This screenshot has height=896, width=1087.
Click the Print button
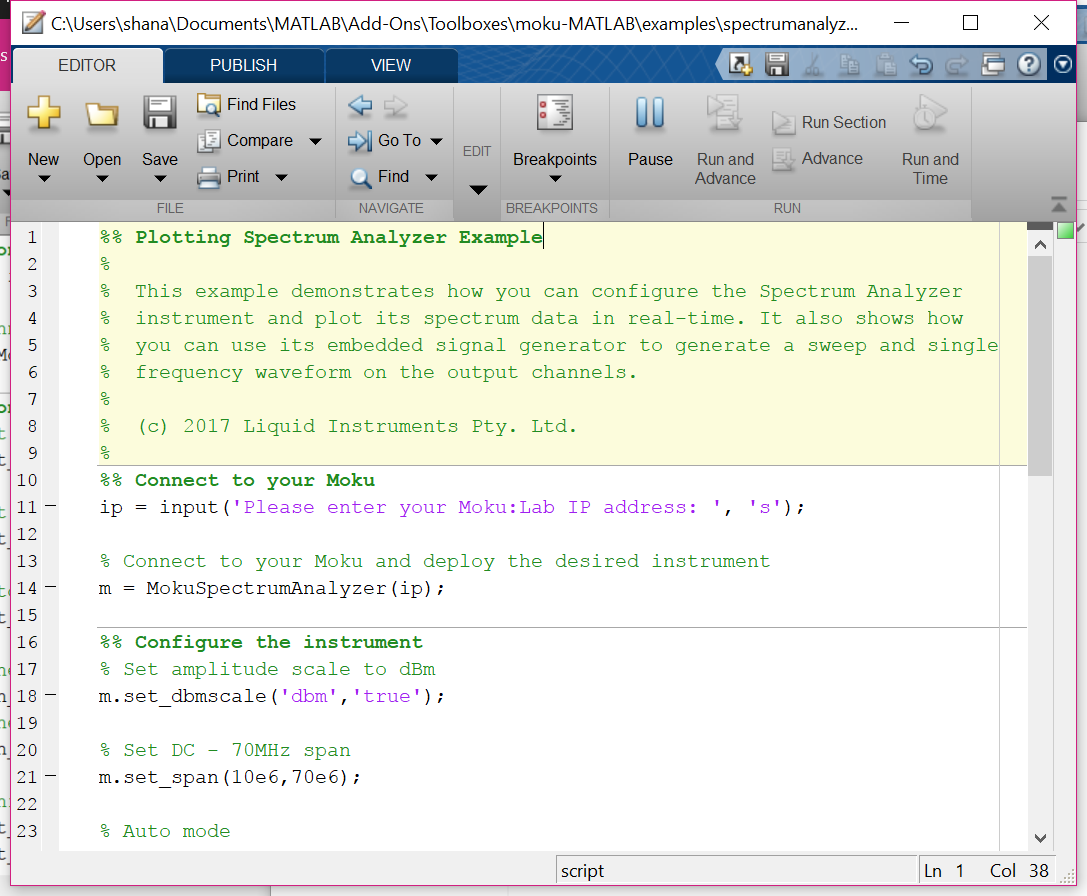tap(229, 177)
